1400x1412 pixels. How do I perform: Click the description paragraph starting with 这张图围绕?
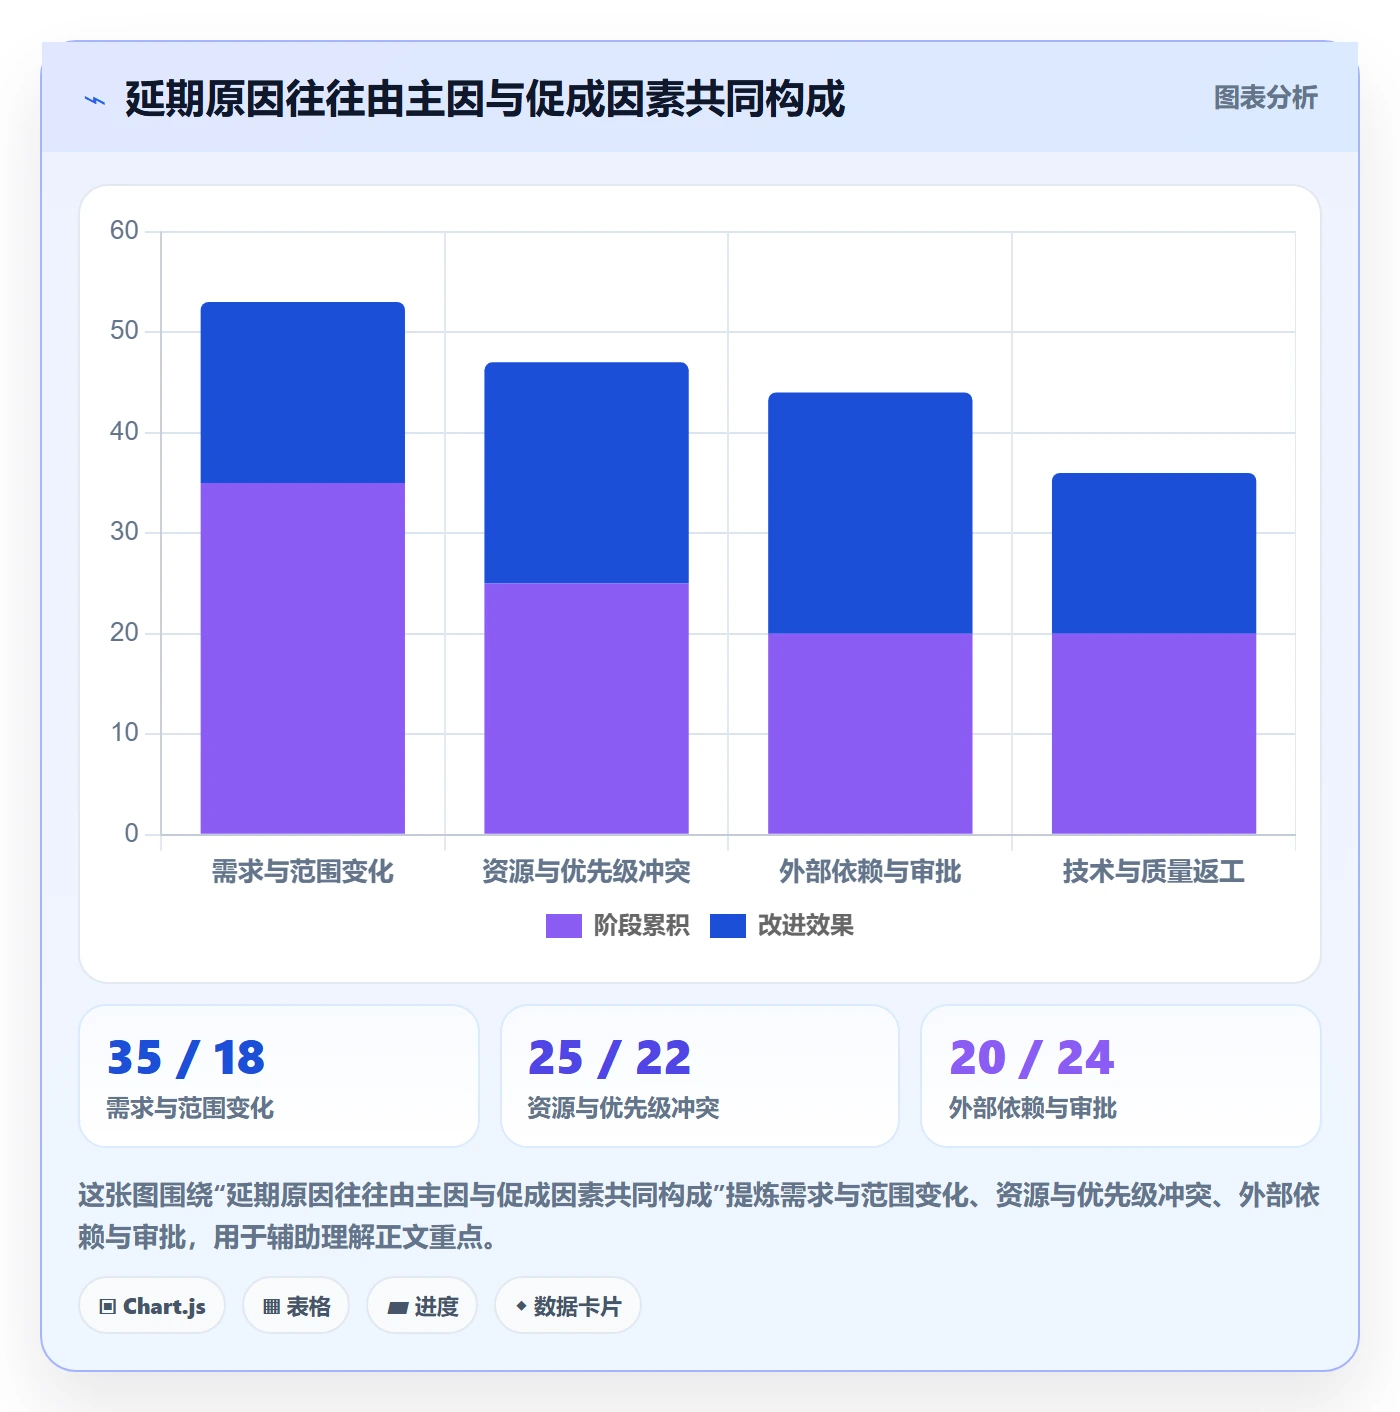699,1216
